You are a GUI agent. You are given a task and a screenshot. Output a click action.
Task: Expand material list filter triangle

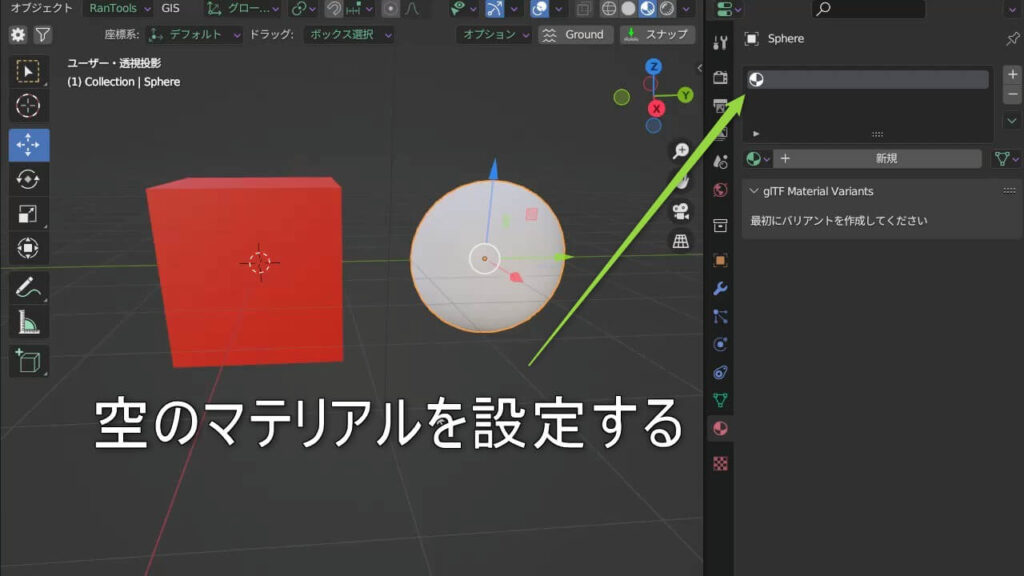[x=756, y=134]
